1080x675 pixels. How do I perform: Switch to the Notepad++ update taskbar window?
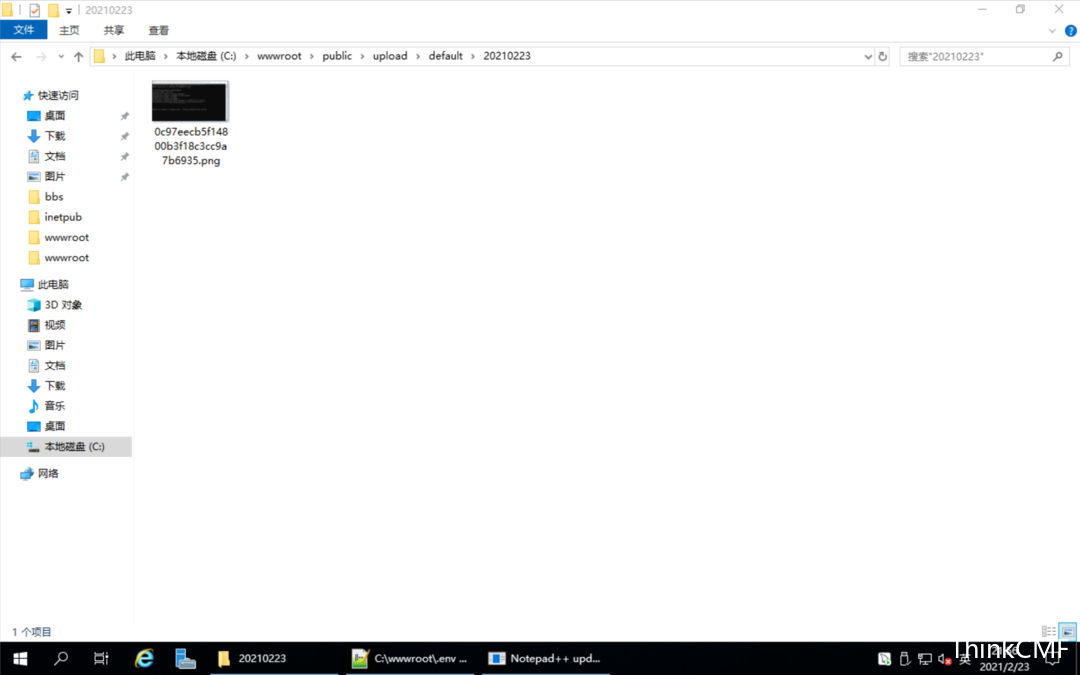546,658
